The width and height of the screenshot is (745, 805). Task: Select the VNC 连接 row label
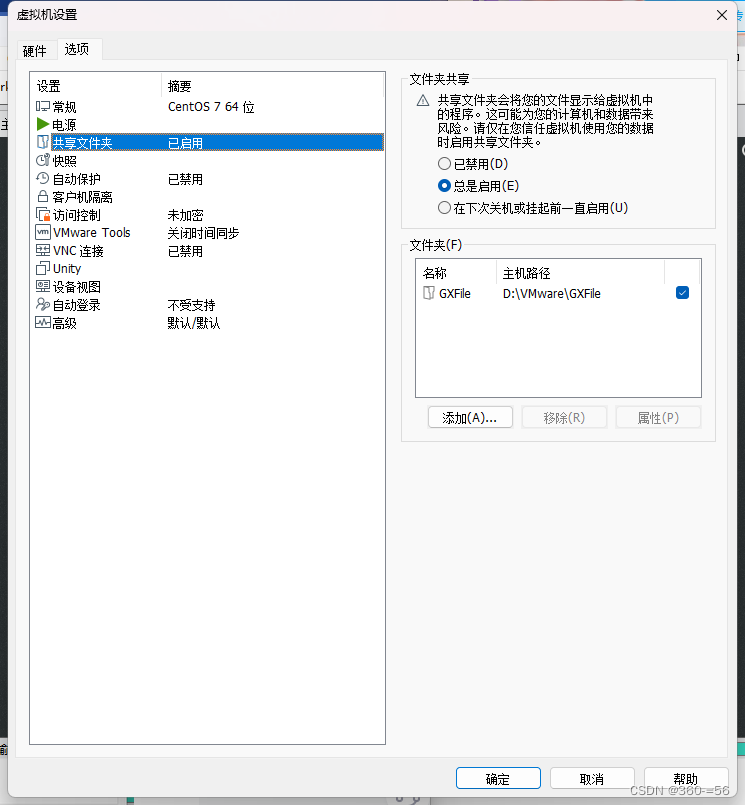78,251
